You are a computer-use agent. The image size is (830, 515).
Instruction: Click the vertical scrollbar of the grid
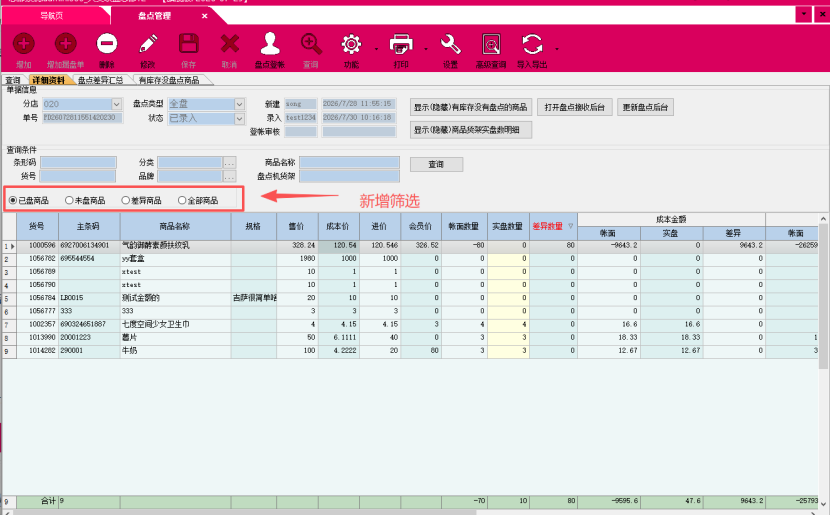[824, 296]
